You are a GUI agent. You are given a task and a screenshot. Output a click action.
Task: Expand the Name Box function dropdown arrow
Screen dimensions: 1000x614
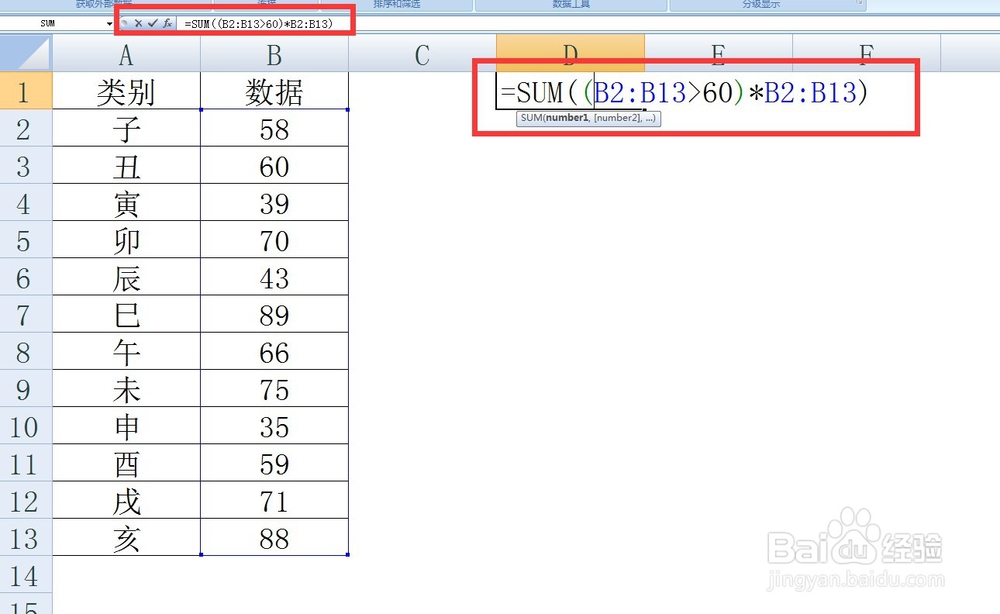[110, 24]
